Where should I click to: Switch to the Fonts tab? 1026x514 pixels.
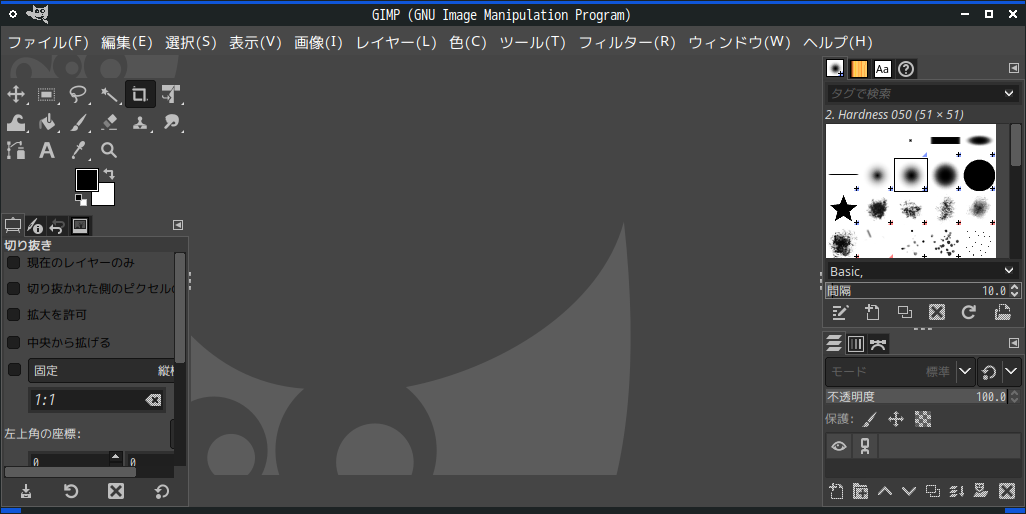pos(882,69)
